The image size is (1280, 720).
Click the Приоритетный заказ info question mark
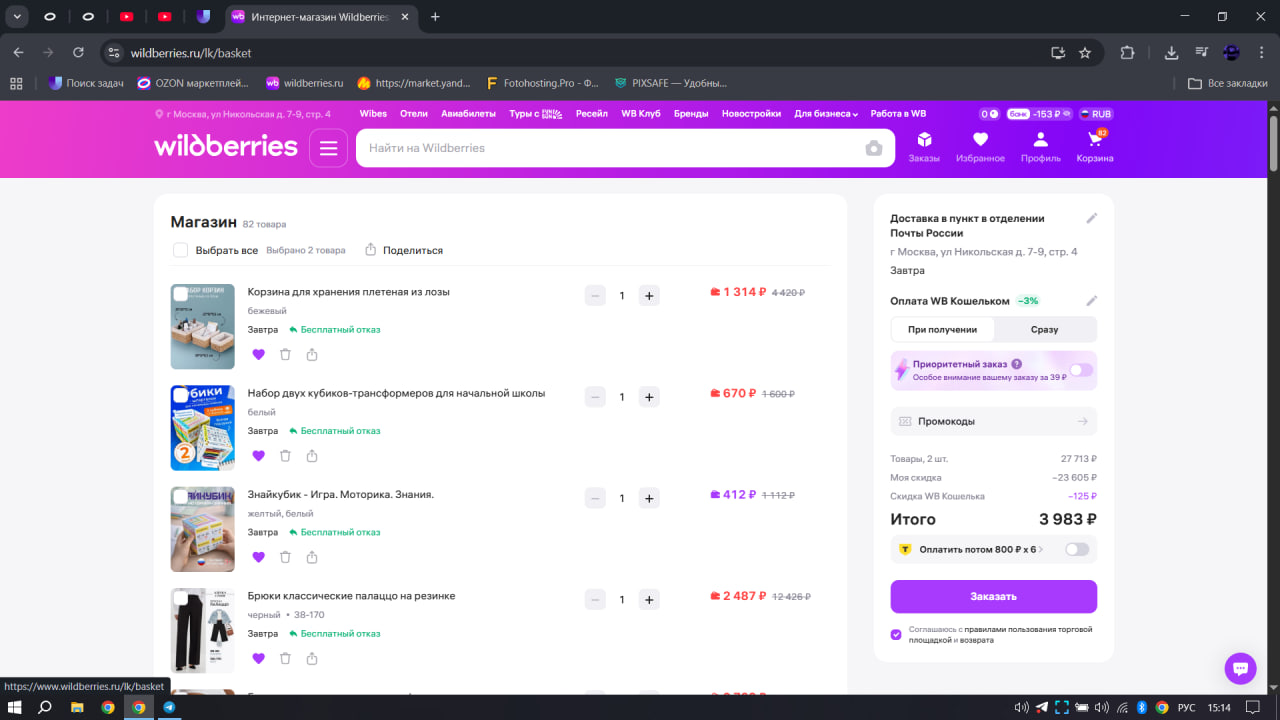point(1017,364)
